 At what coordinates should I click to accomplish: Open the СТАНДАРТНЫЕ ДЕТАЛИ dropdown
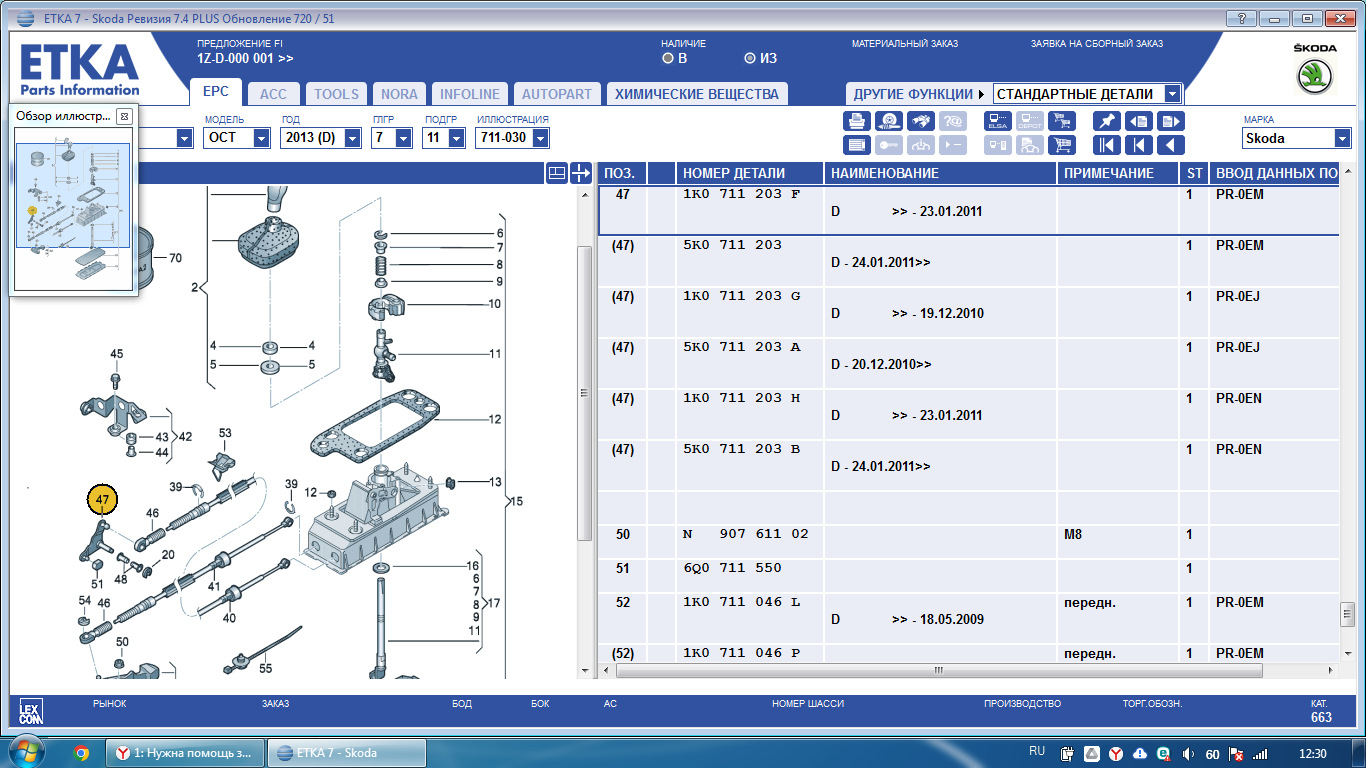(x=1088, y=94)
